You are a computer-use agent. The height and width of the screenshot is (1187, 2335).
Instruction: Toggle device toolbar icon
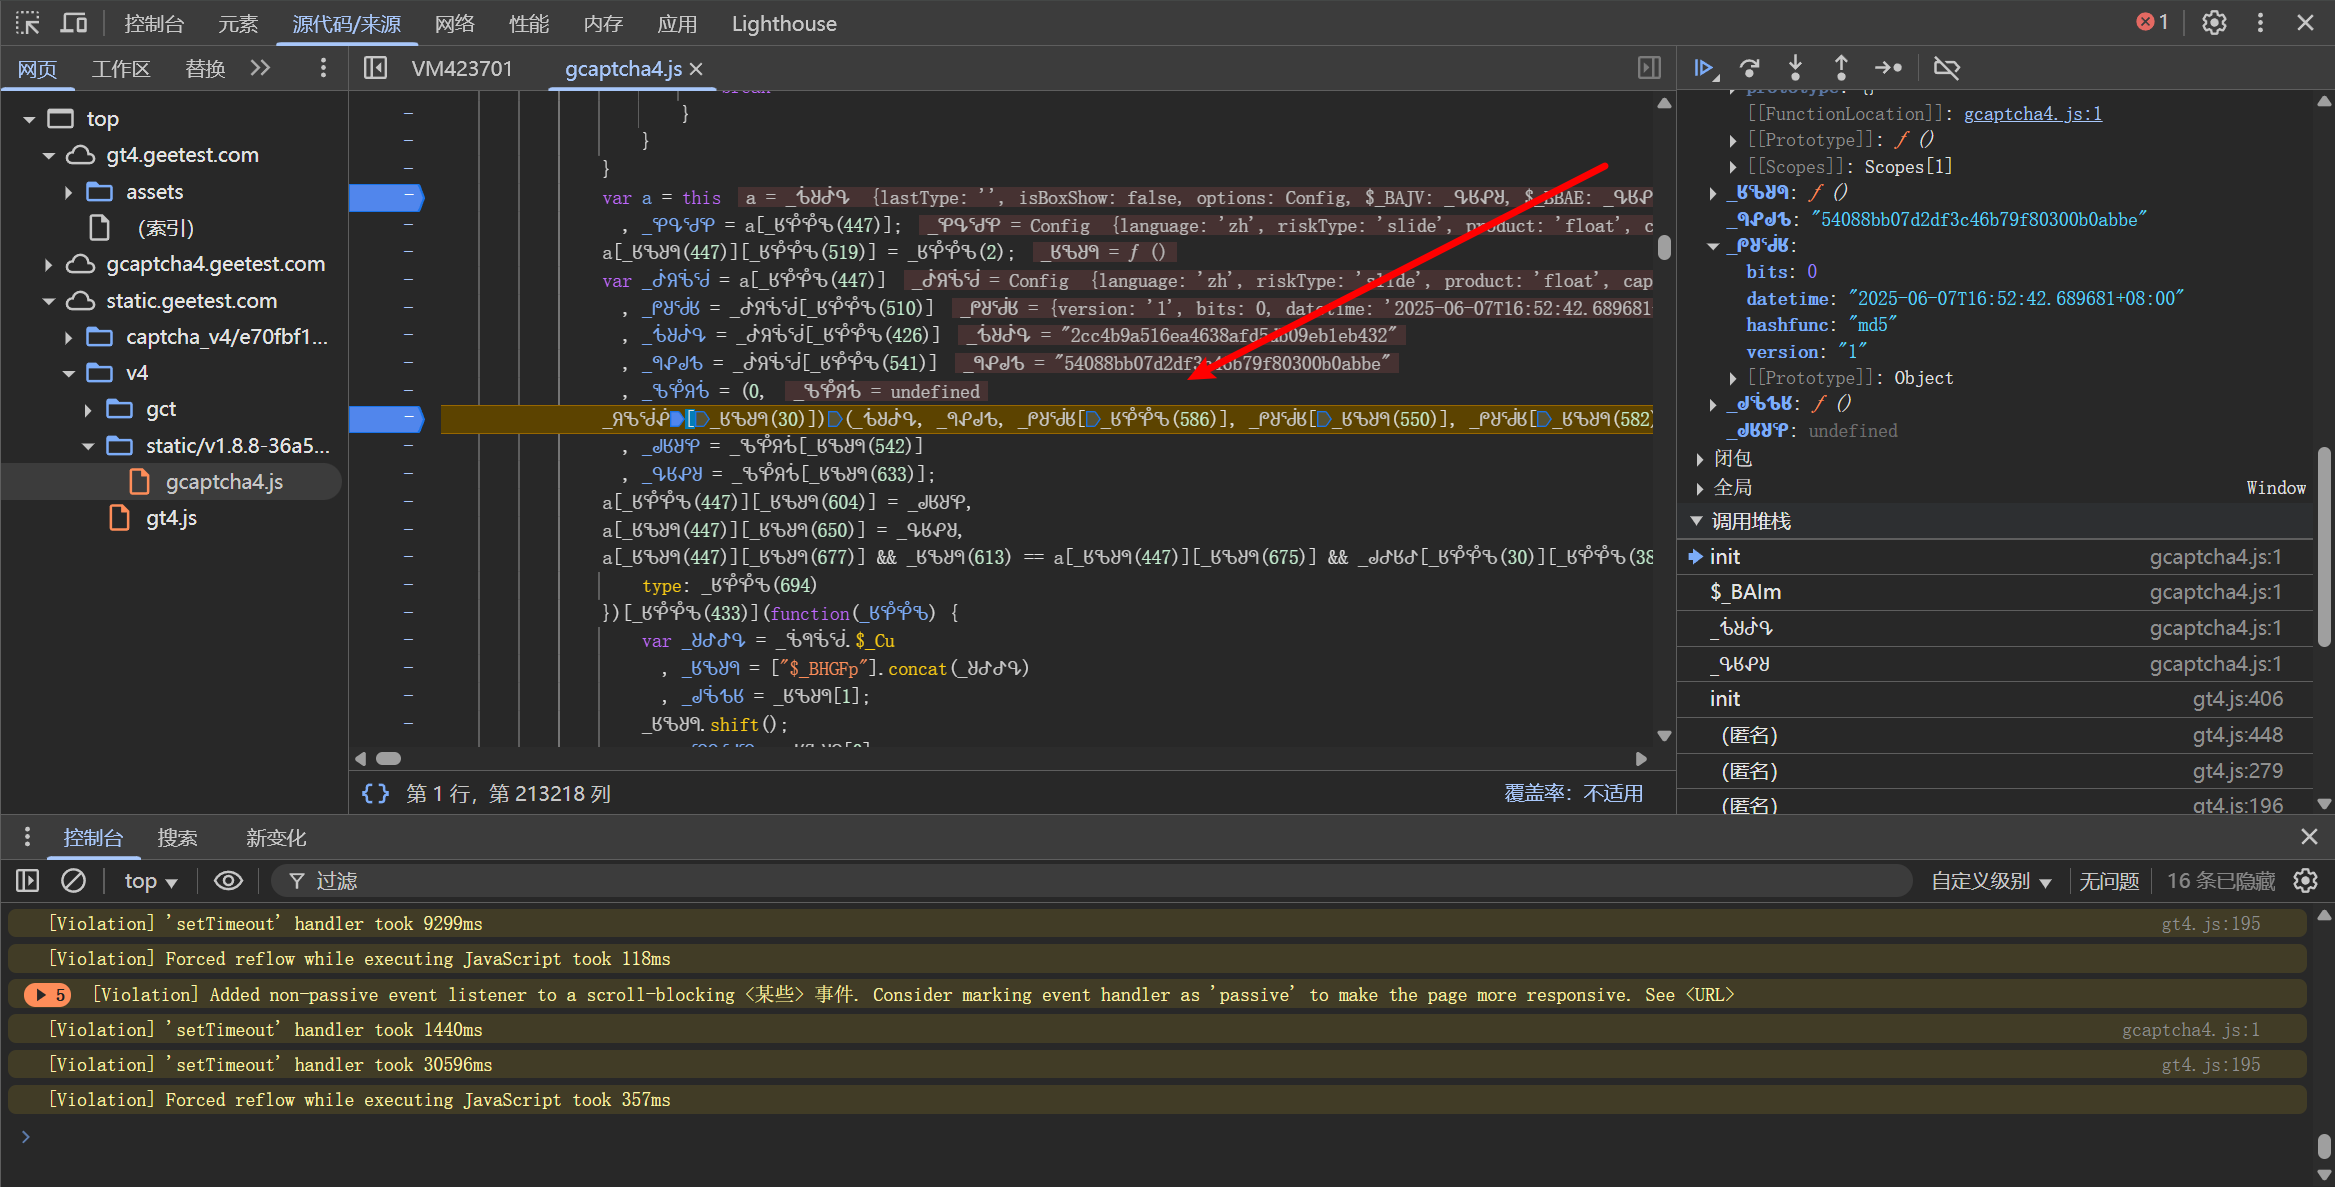click(x=74, y=23)
